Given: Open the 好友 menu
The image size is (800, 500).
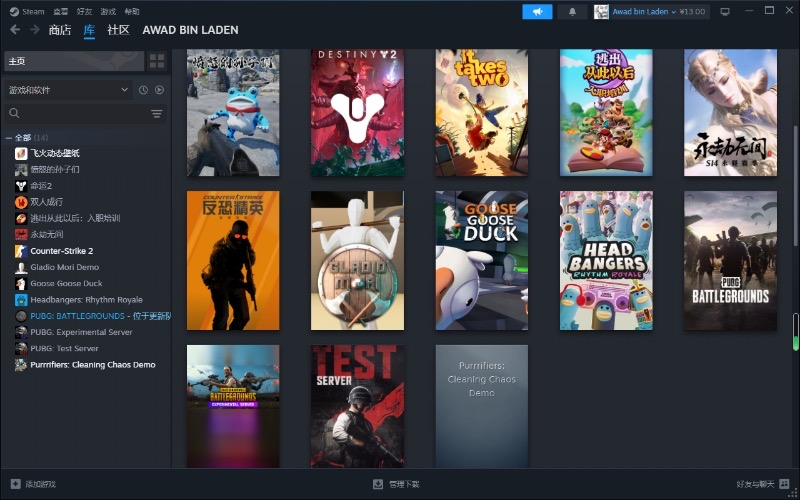Looking at the screenshot, I should coord(84,12).
